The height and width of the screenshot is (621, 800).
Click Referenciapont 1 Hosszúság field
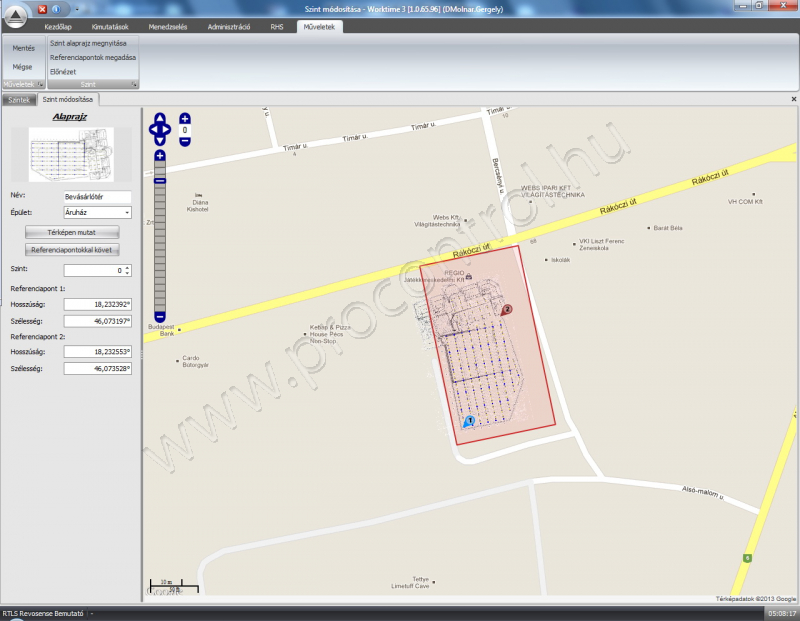[97, 305]
